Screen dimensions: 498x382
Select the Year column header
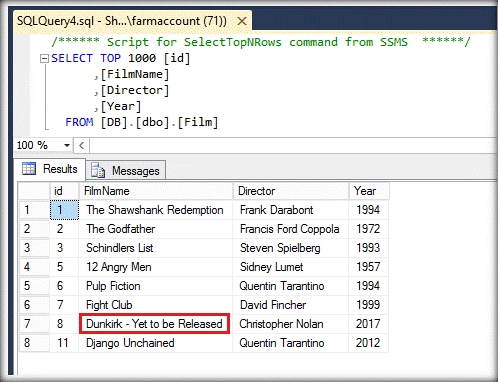point(369,191)
